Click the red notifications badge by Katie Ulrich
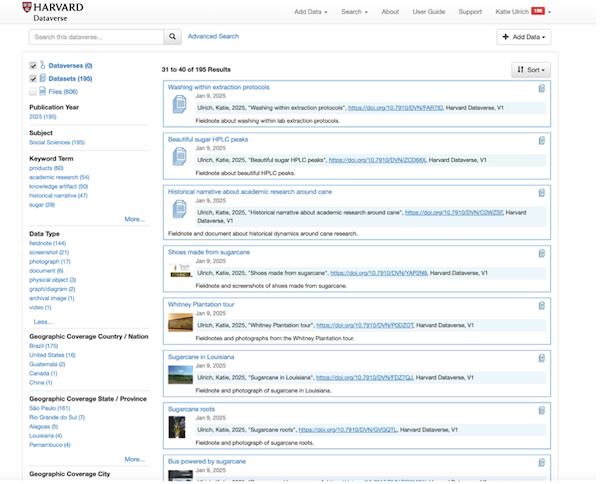Image resolution: width=600 pixels, height=484 pixels. [x=538, y=11]
